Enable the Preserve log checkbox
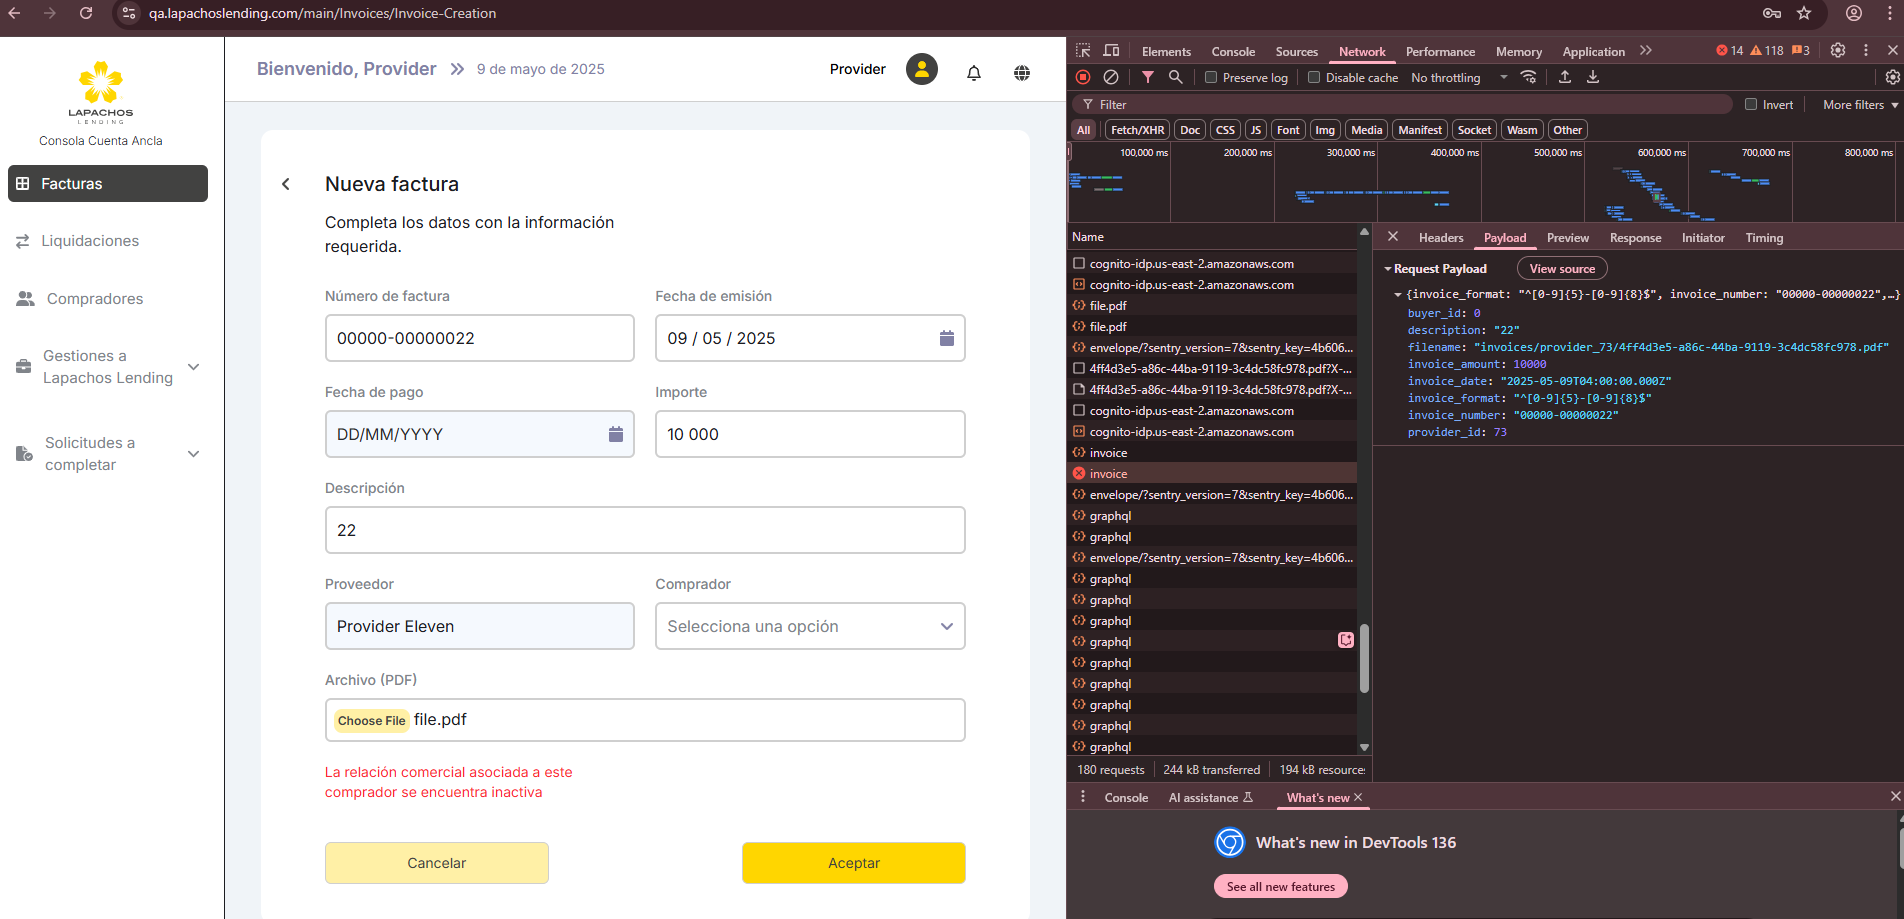This screenshot has height=919, width=1904. click(x=1211, y=78)
